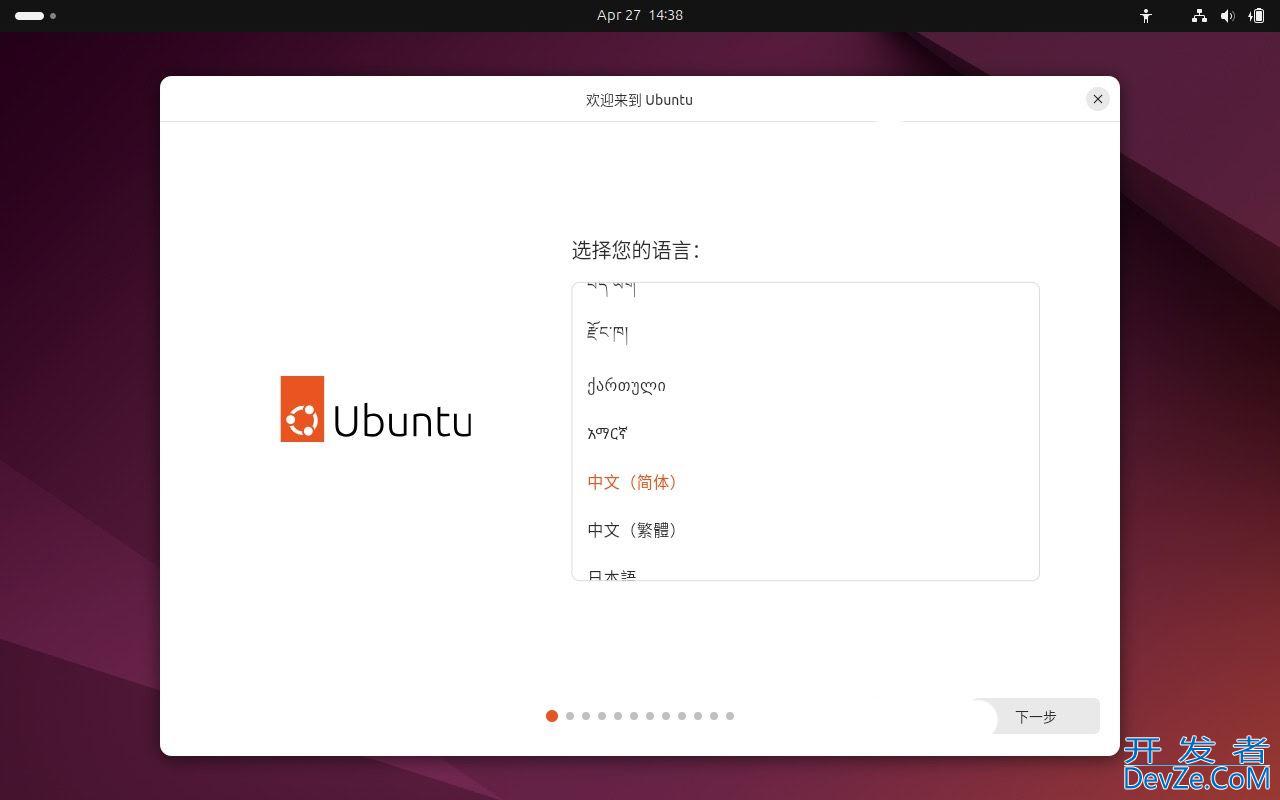Select 中文（繁體） language

click(805, 530)
